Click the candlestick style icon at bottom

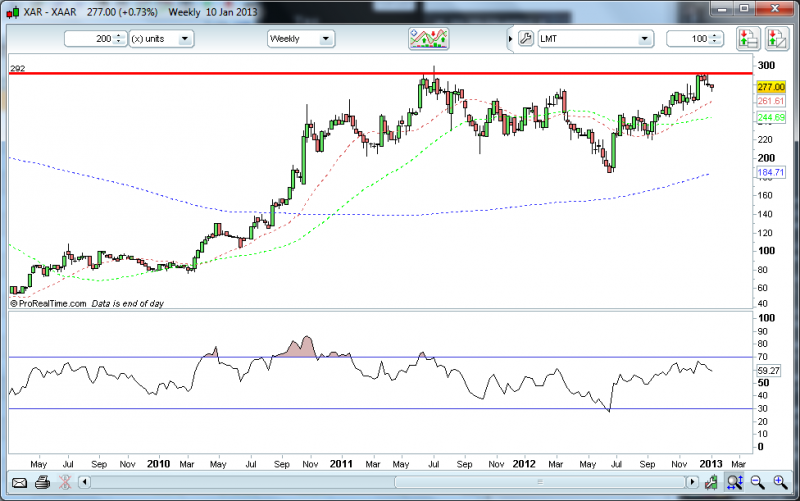710,482
